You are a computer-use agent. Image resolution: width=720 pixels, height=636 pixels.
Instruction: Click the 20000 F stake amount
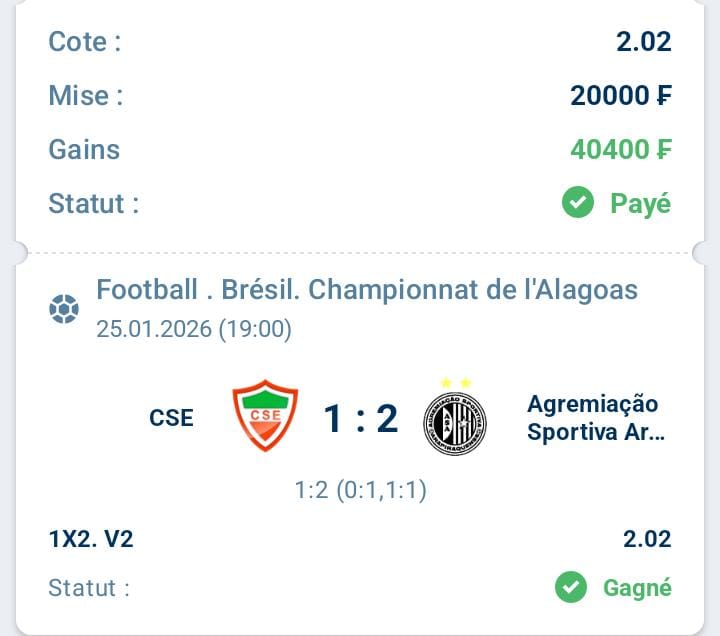coord(620,95)
